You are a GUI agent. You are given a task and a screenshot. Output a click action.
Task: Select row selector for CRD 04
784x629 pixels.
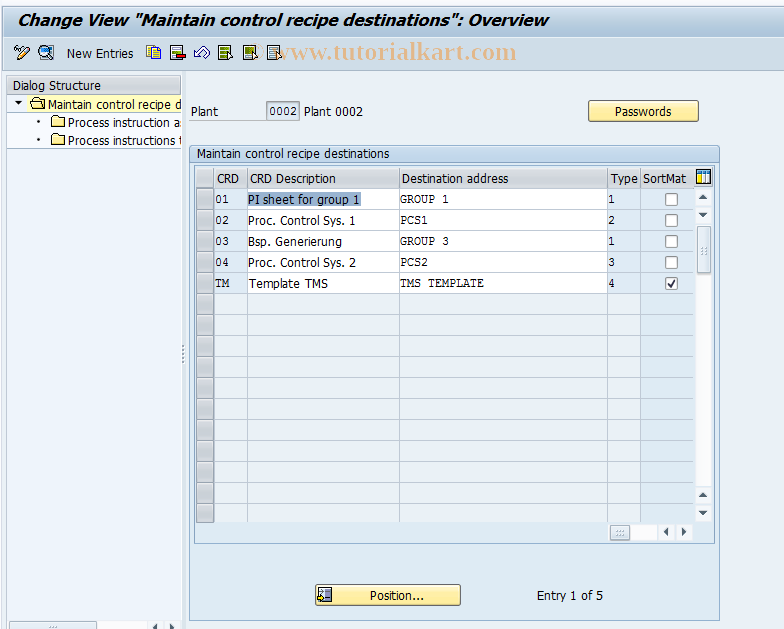205,262
